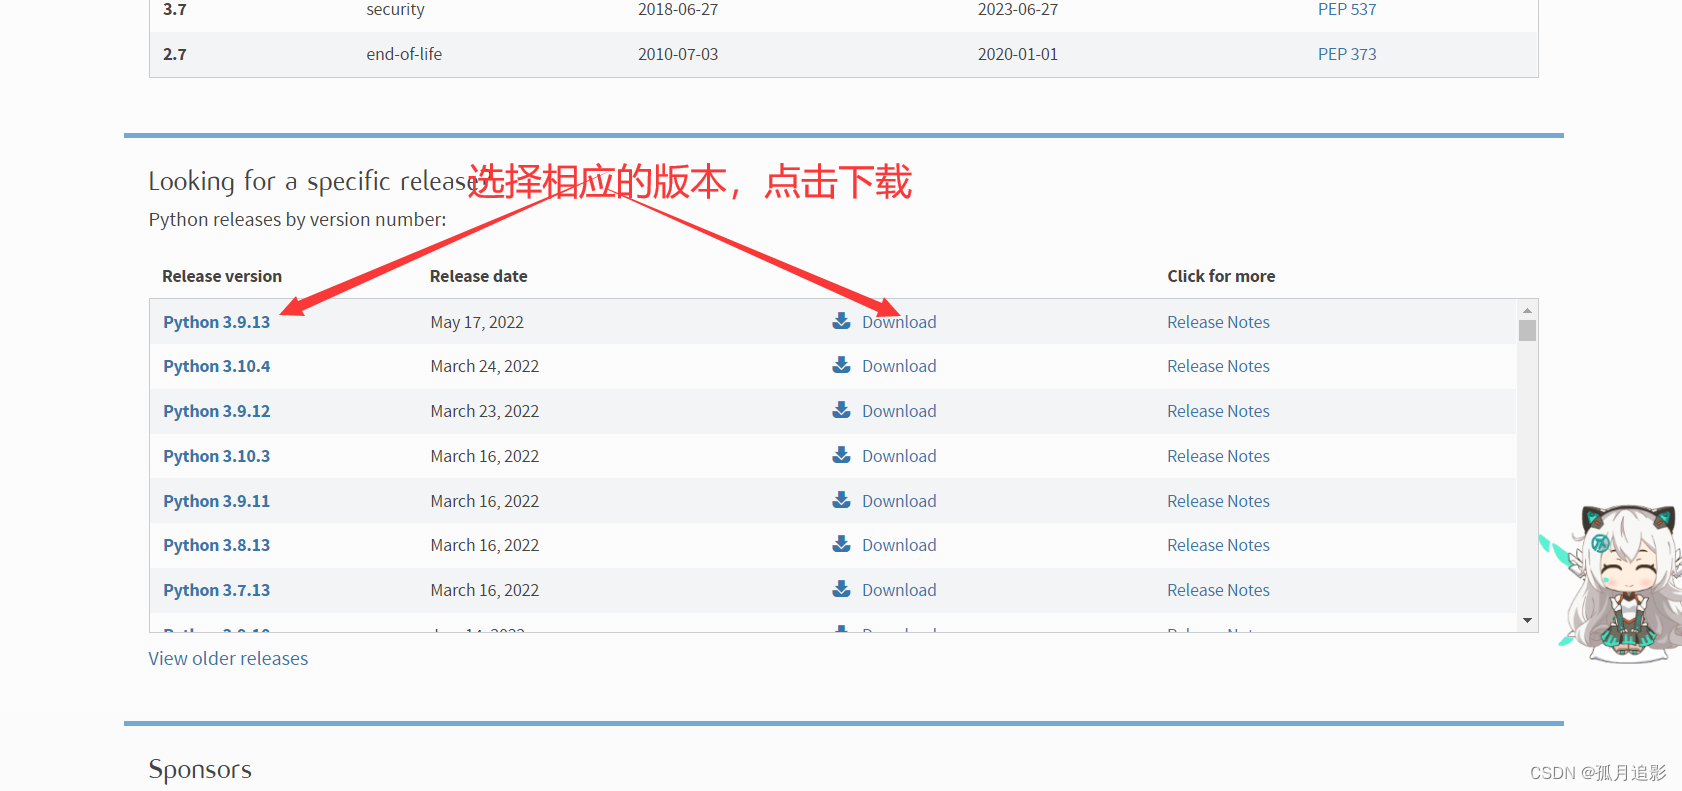Click the Release version column header
The height and width of the screenshot is (791, 1682).
coord(222,276)
